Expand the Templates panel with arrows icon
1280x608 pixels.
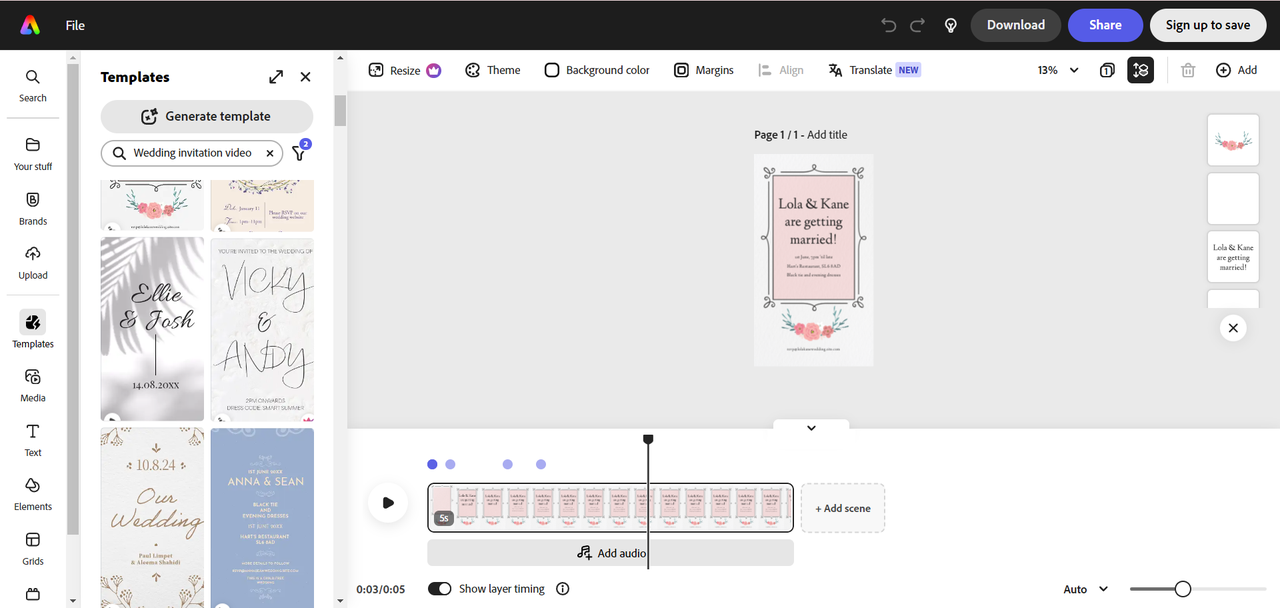(276, 77)
